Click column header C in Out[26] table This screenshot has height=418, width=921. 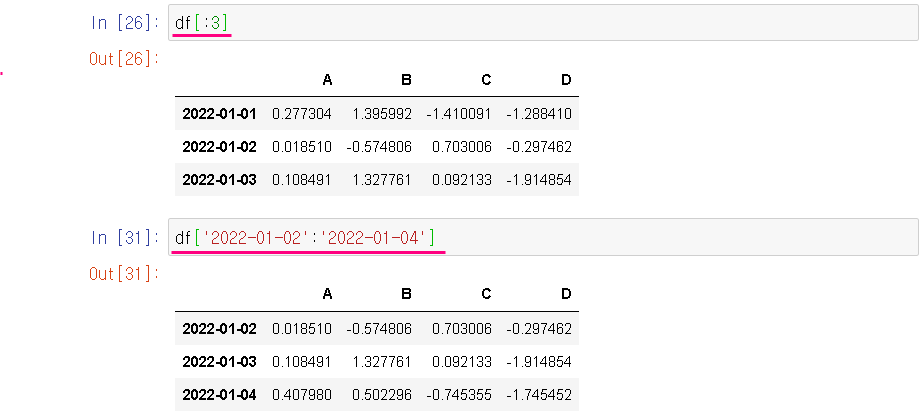(x=486, y=80)
